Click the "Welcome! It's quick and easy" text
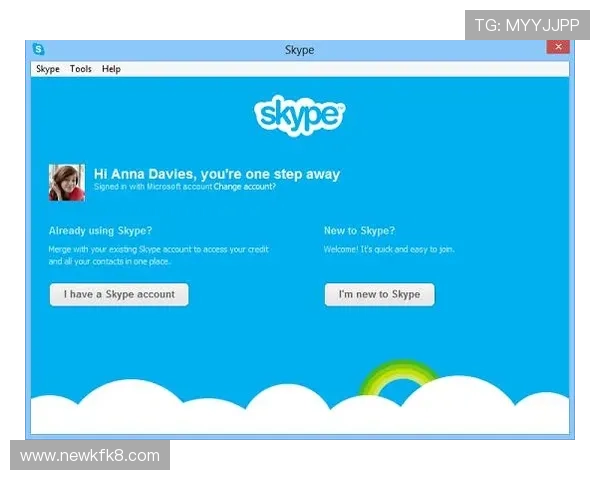The height and width of the screenshot is (480, 600). point(388,248)
